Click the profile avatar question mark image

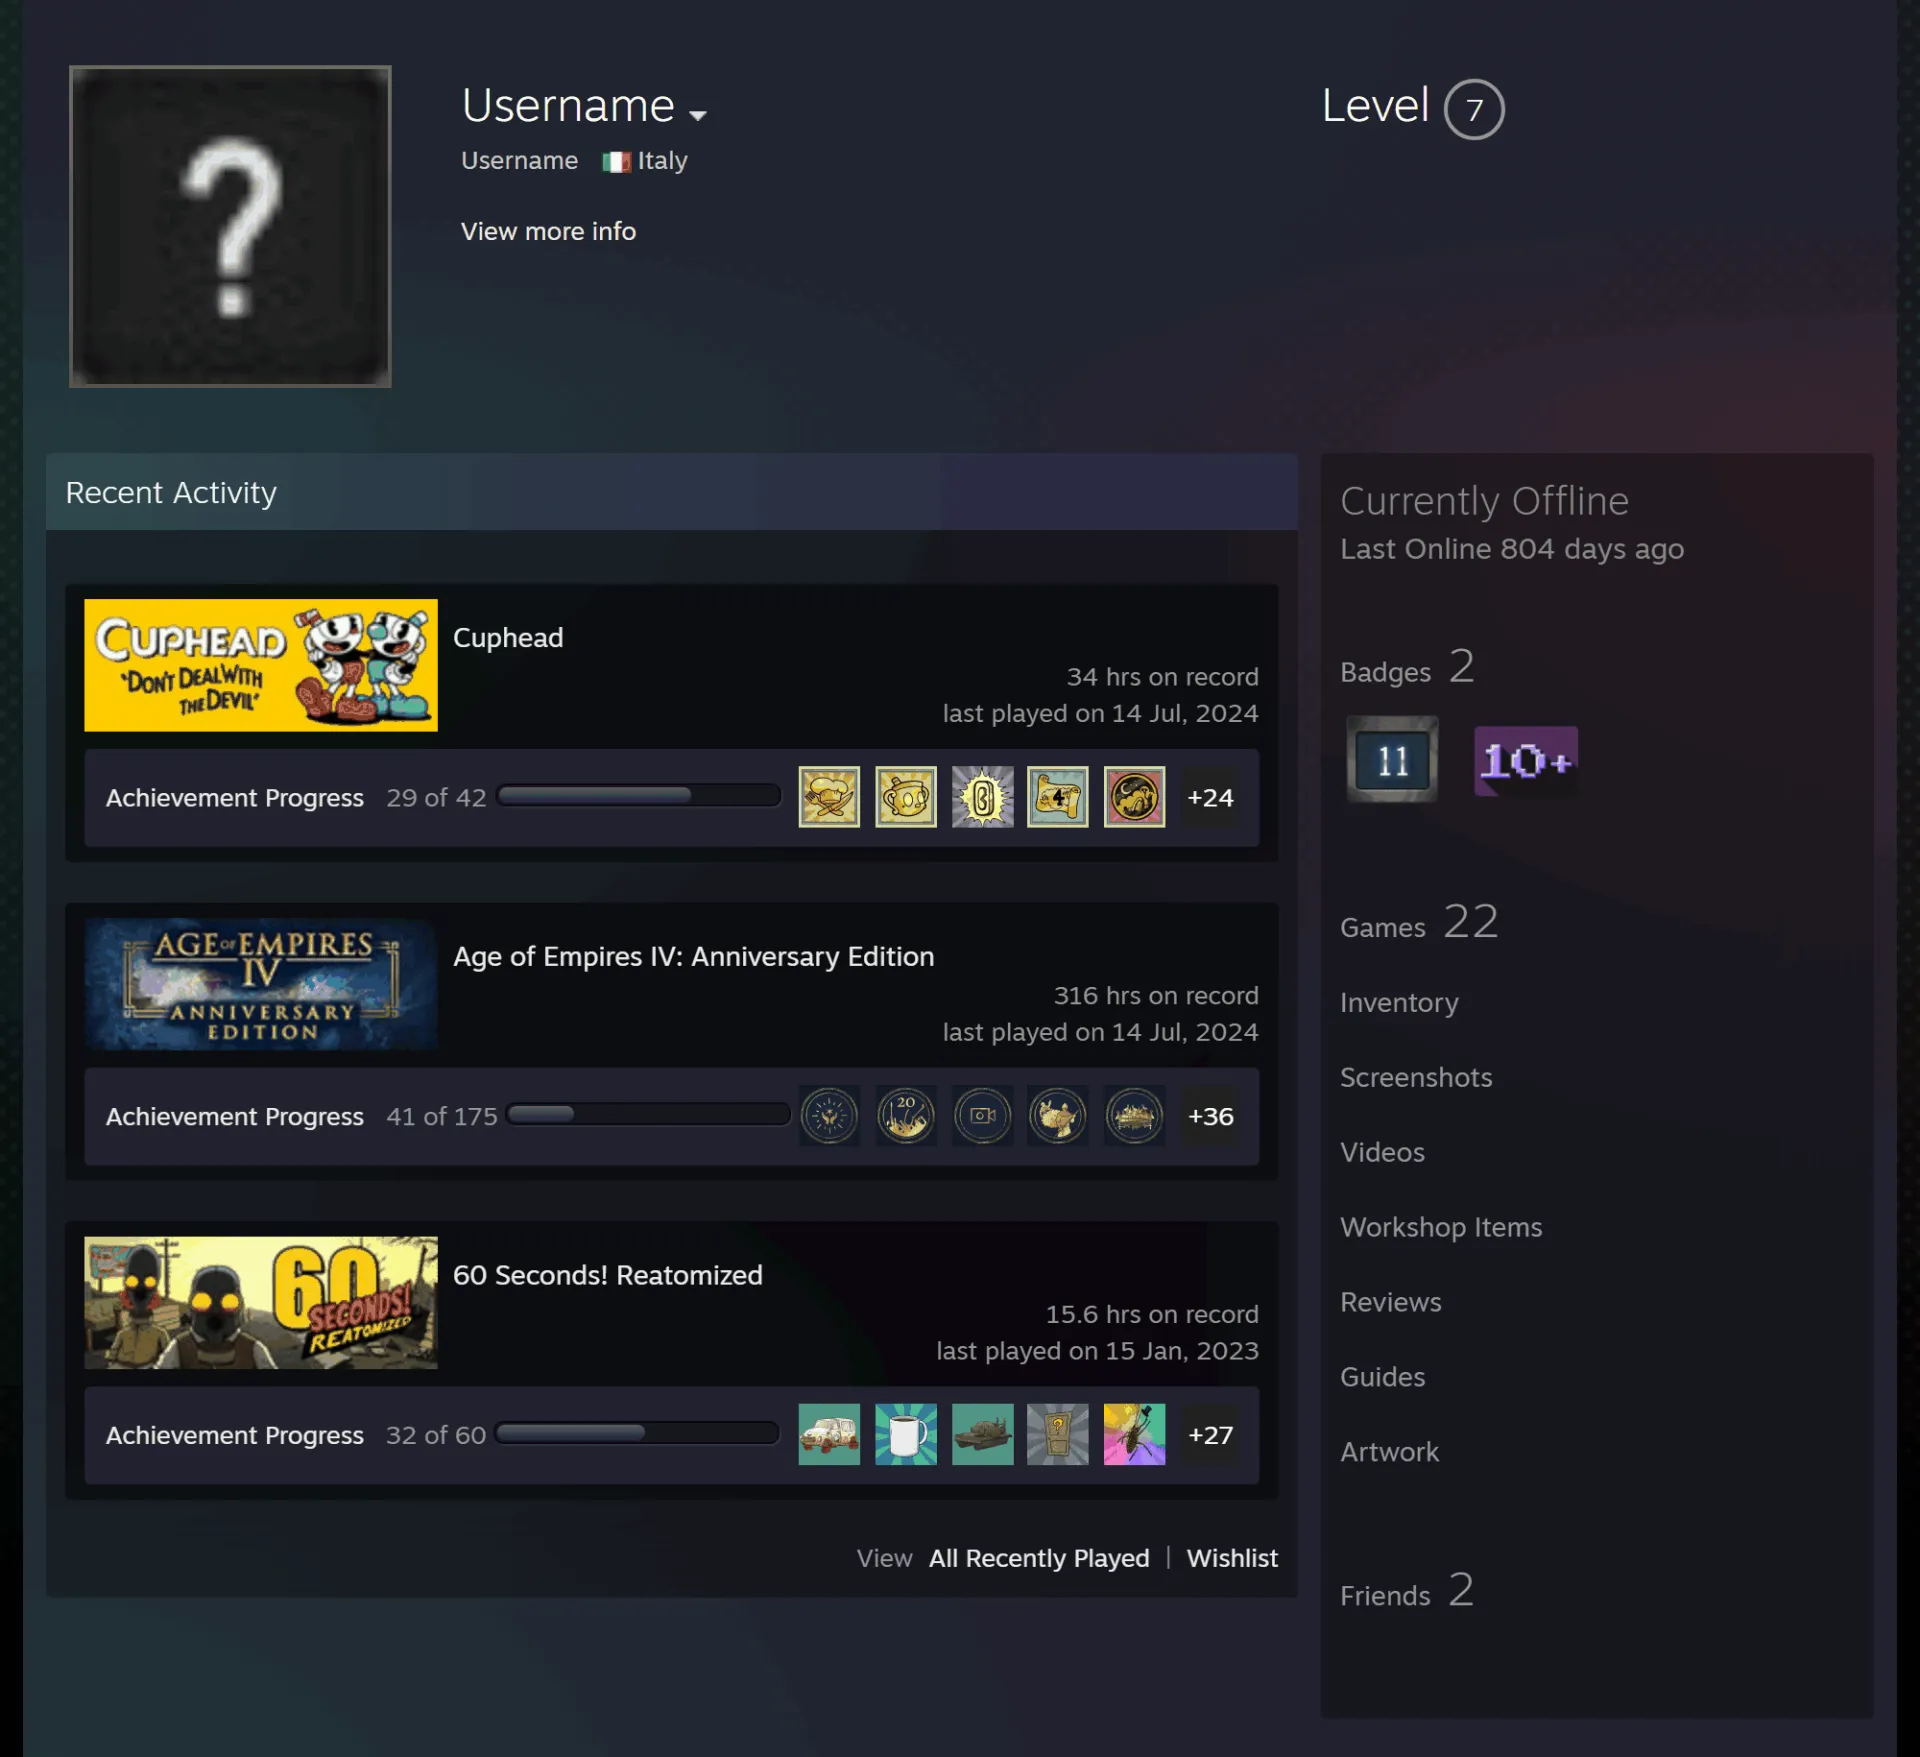230,226
